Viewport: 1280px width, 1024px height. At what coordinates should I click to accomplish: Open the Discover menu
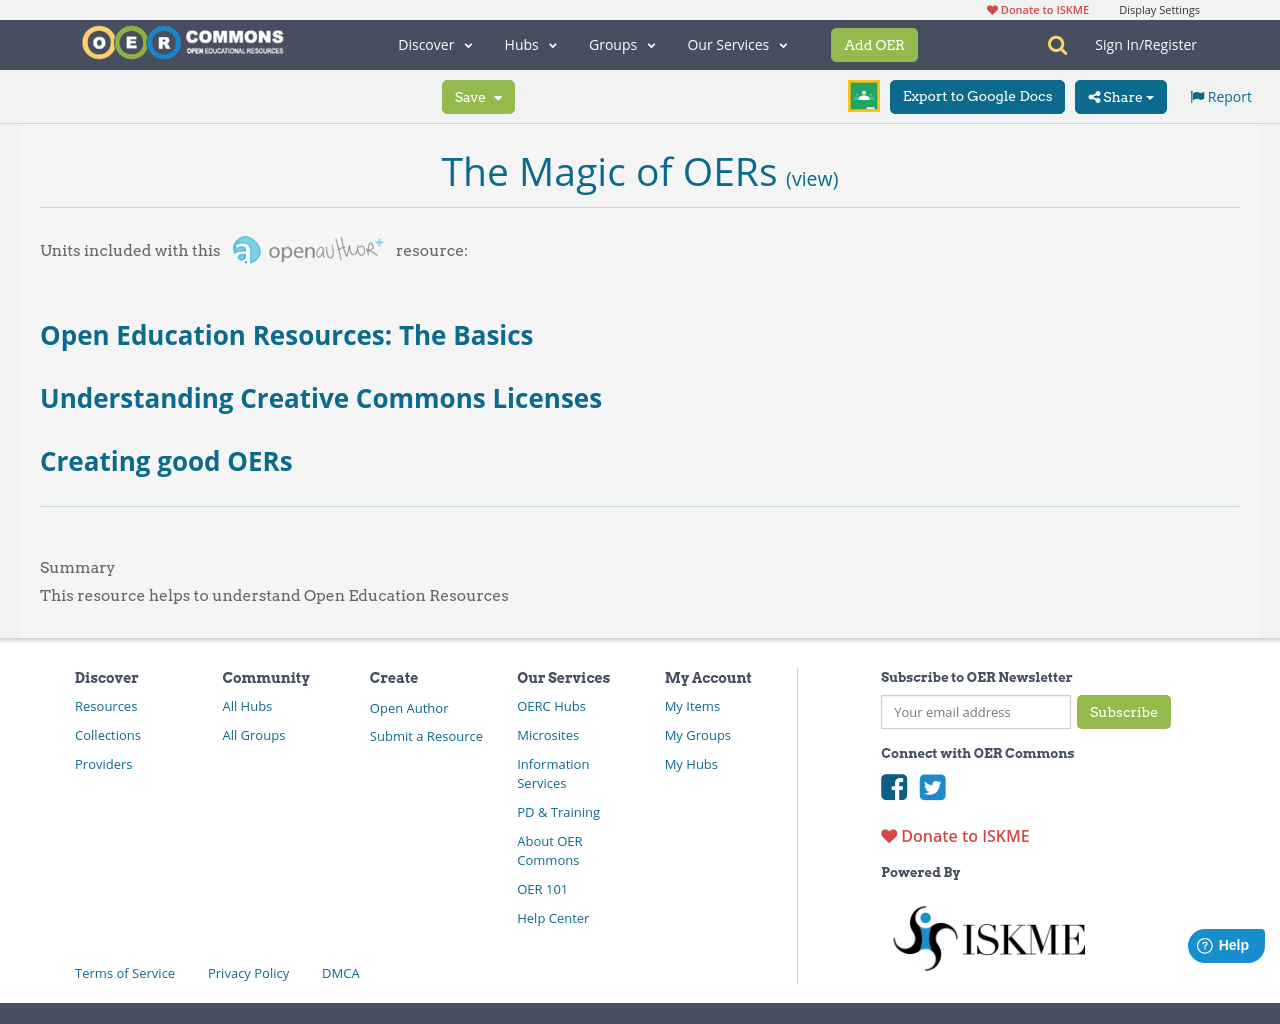(433, 44)
